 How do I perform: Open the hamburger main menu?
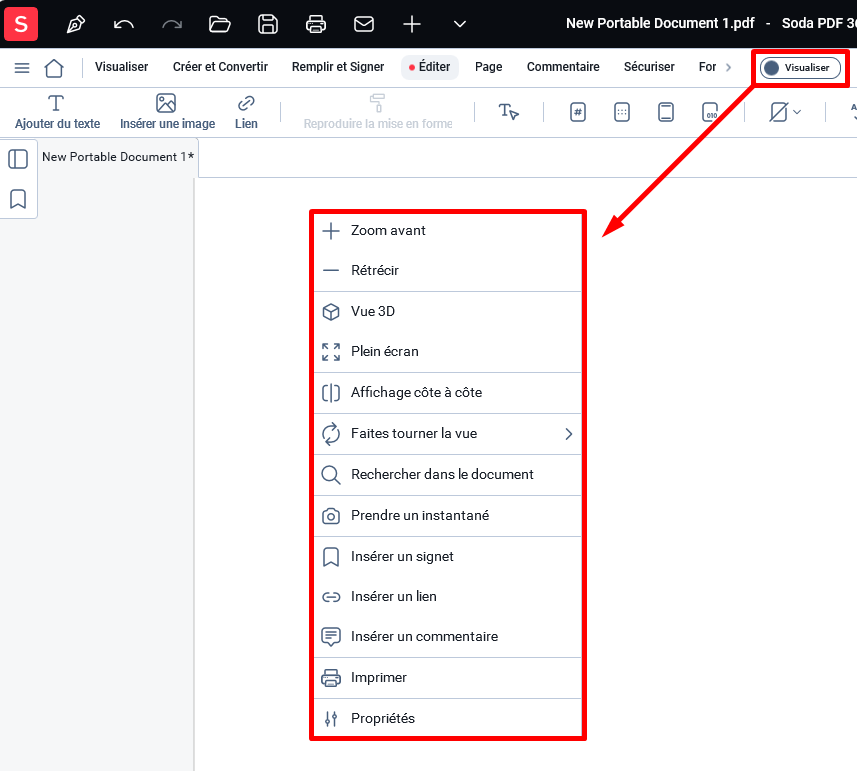22,68
